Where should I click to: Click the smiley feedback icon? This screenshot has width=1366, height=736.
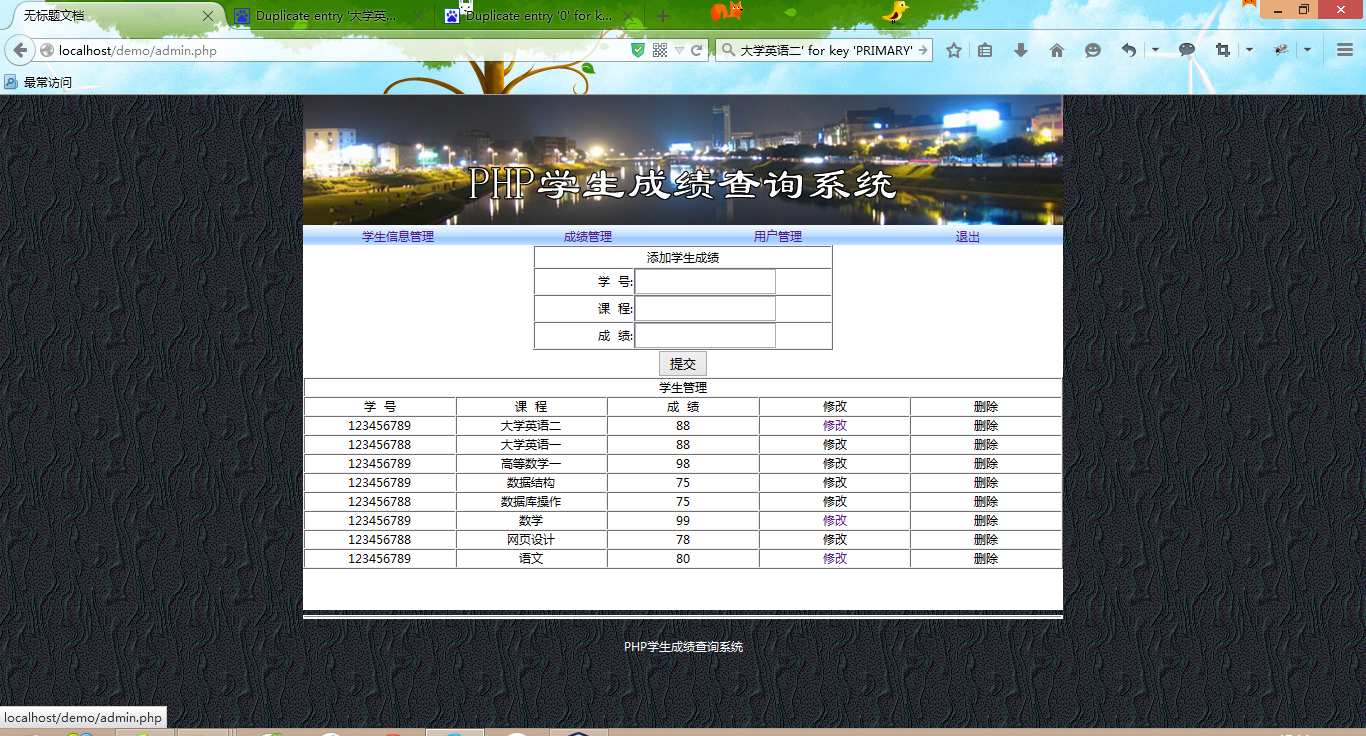click(1093, 50)
